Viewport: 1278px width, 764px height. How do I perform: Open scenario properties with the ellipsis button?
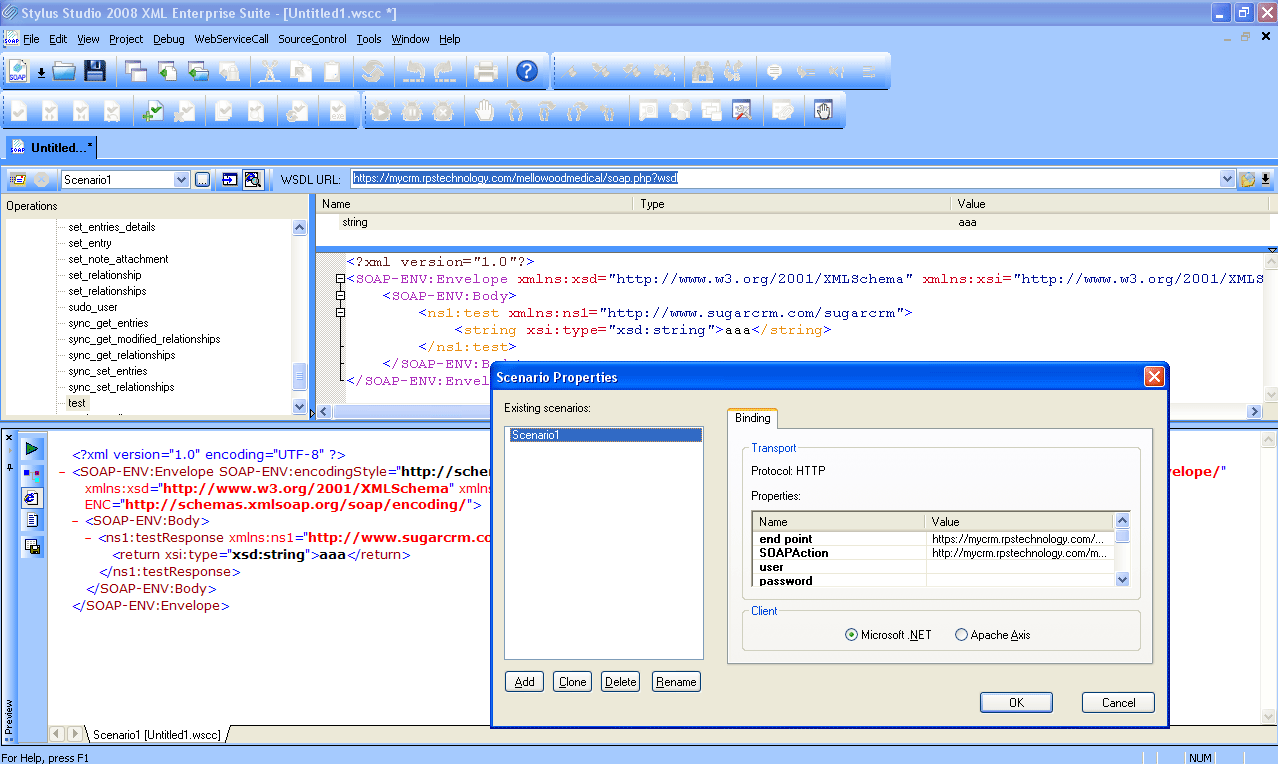click(203, 180)
